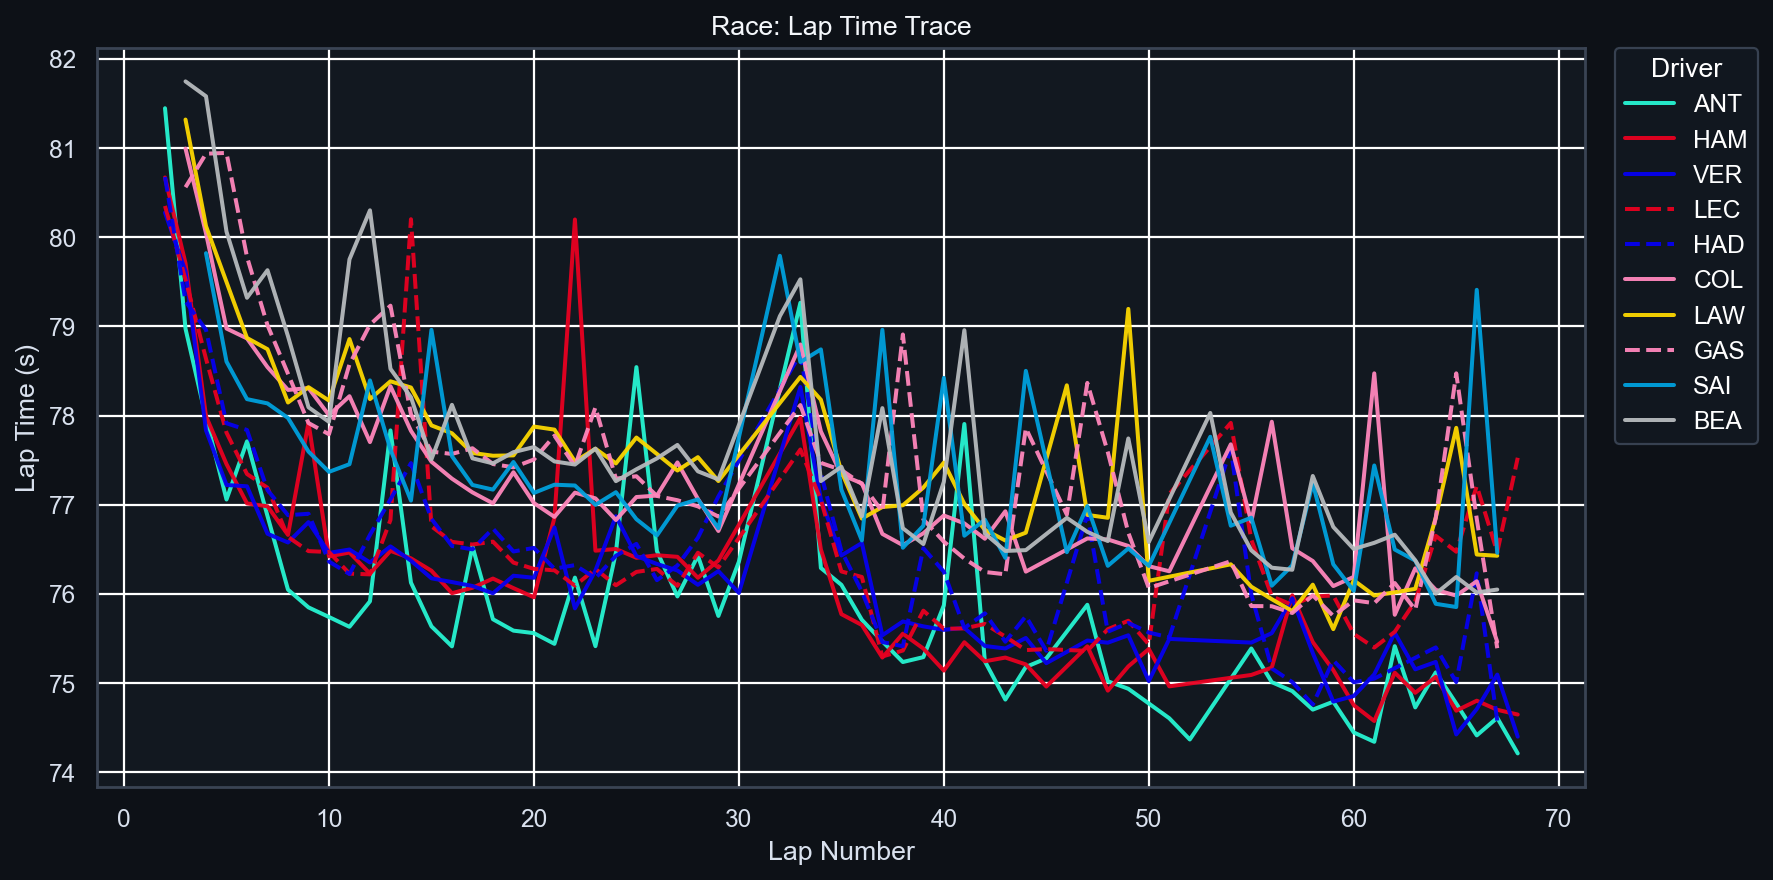Click the y-axis tick label 78
Image resolution: width=1773 pixels, height=880 pixels.
point(62,416)
